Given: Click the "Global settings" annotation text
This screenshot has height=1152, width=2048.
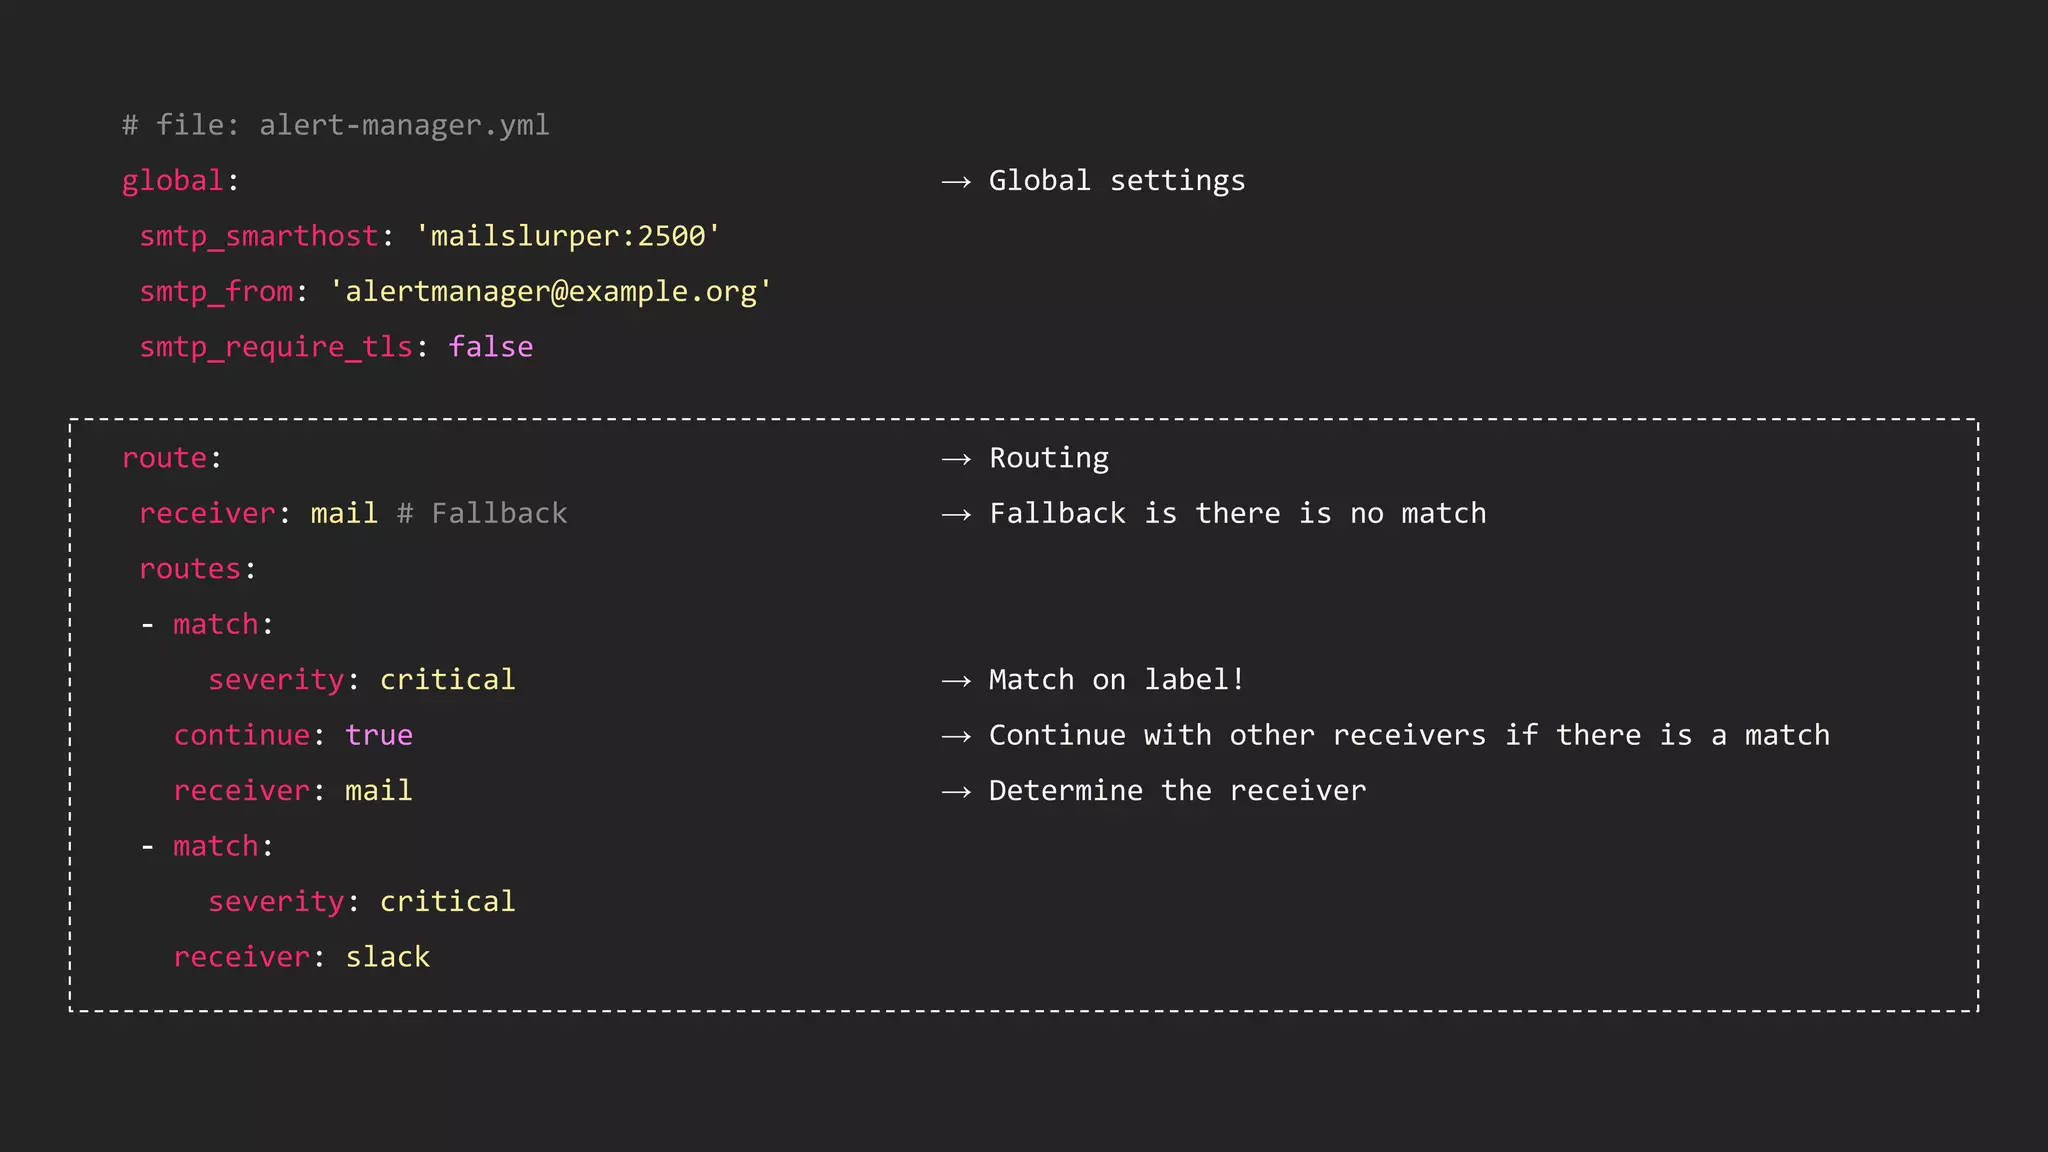Looking at the screenshot, I should pyautogui.click(x=1116, y=181).
